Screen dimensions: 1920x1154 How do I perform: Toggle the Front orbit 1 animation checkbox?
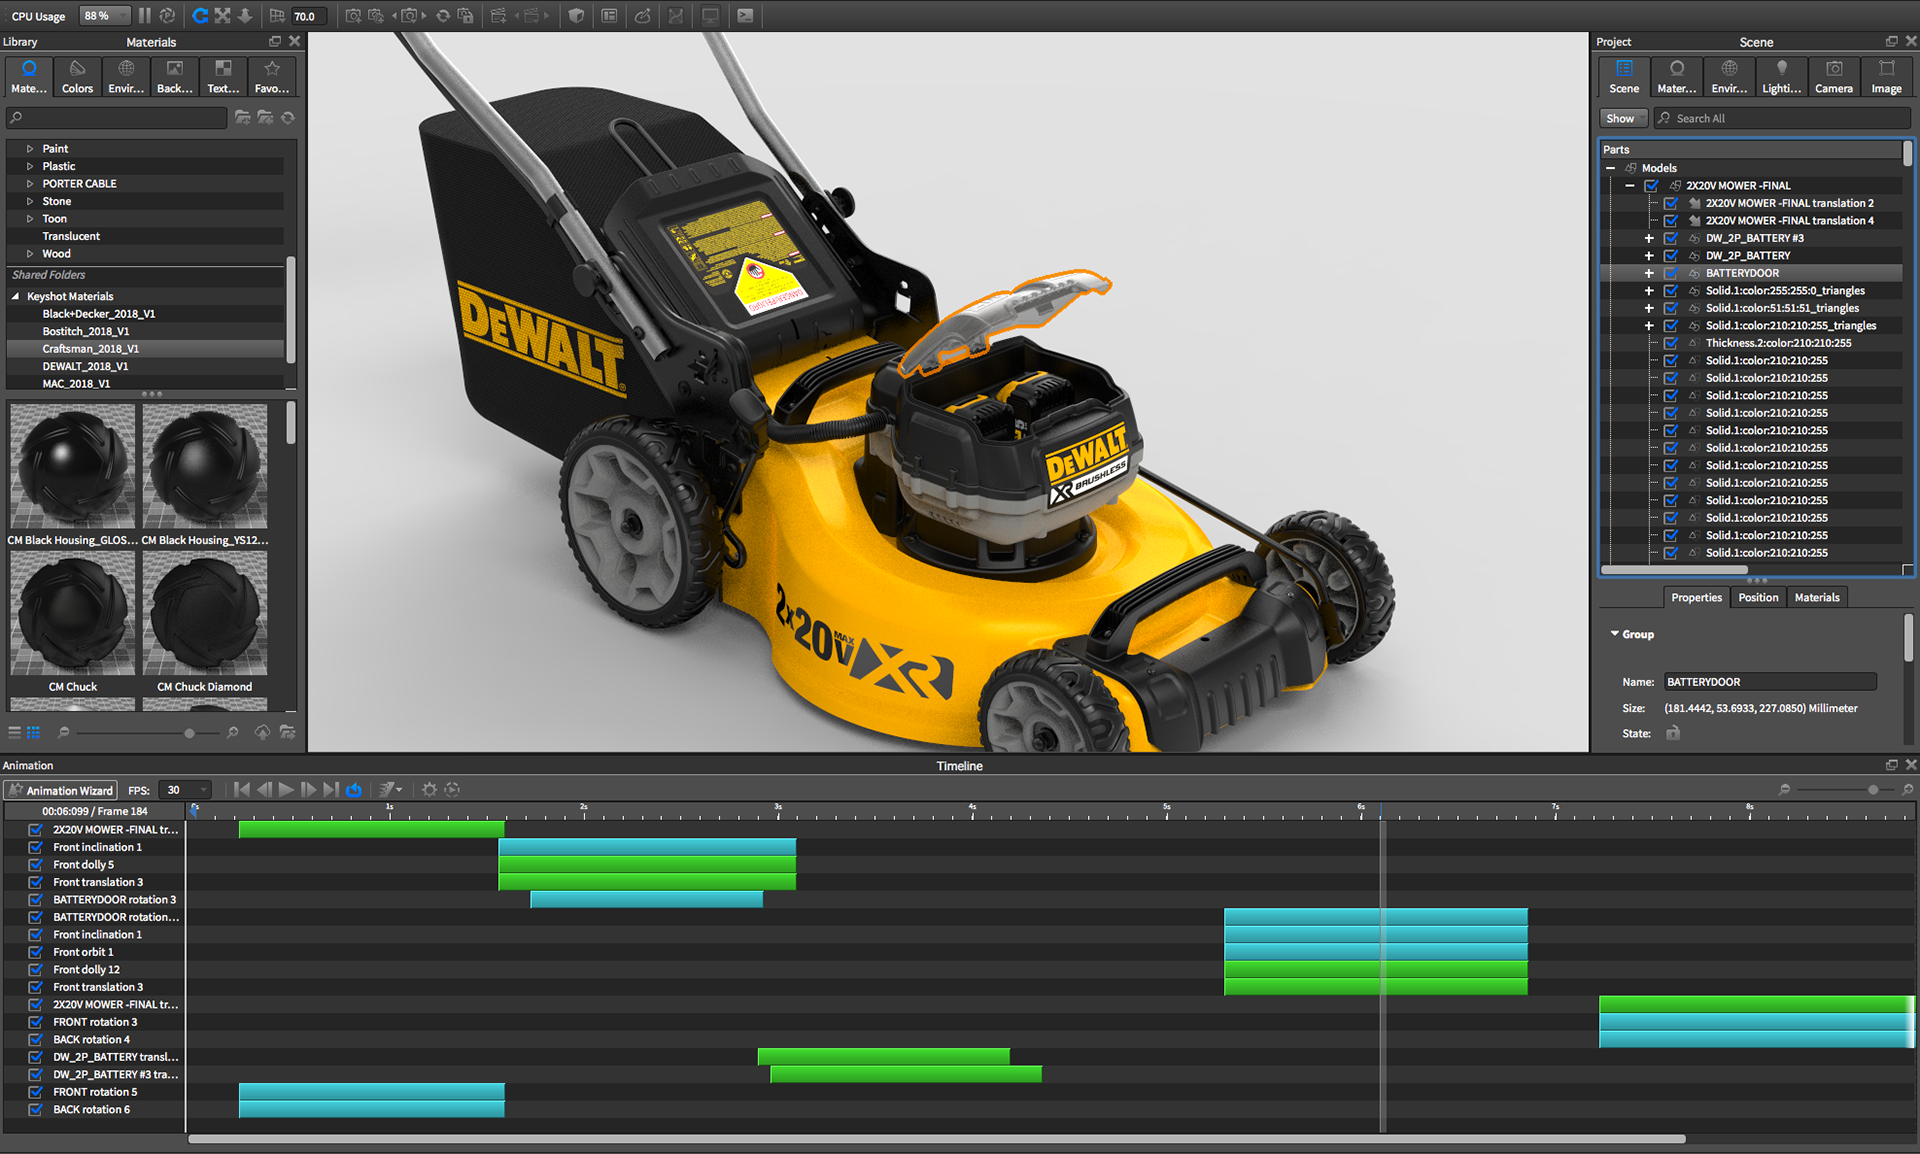coord(35,952)
